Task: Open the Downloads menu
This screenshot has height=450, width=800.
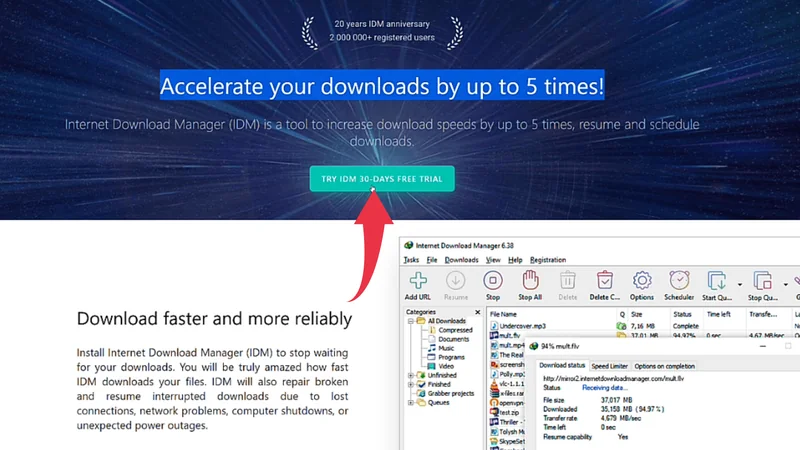Action: [461, 260]
